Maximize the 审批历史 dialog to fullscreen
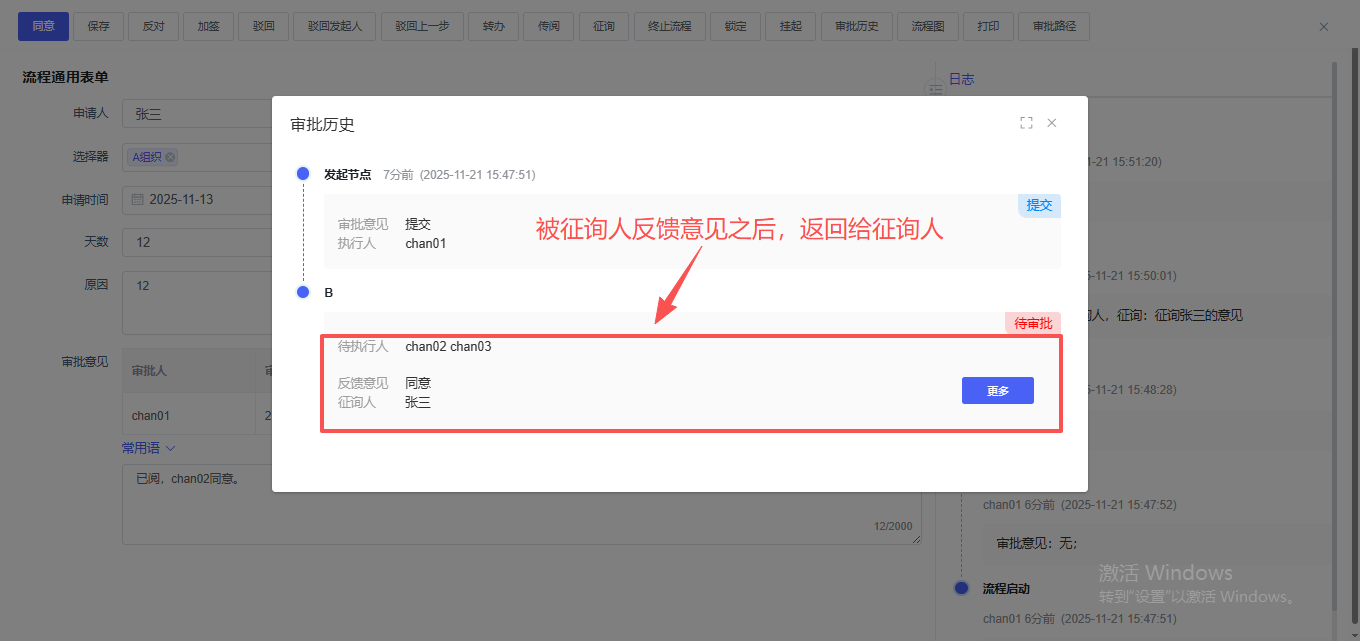The image size is (1360, 641). coord(1026,123)
